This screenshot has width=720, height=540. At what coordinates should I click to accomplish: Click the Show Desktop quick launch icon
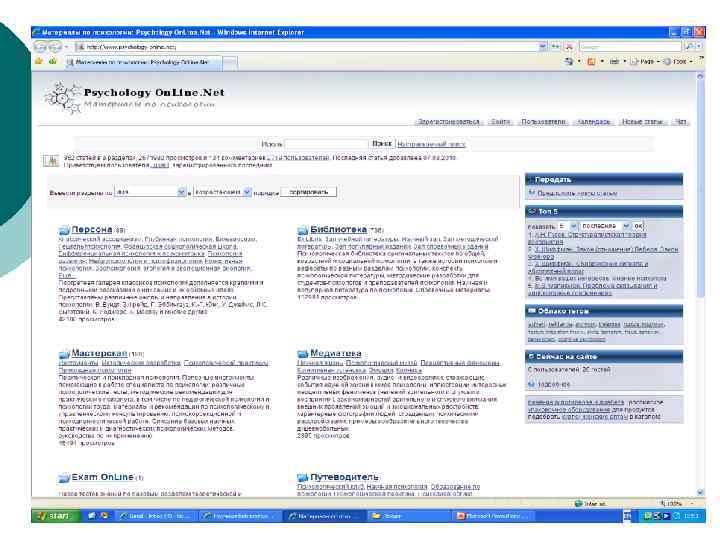click(x=91, y=516)
